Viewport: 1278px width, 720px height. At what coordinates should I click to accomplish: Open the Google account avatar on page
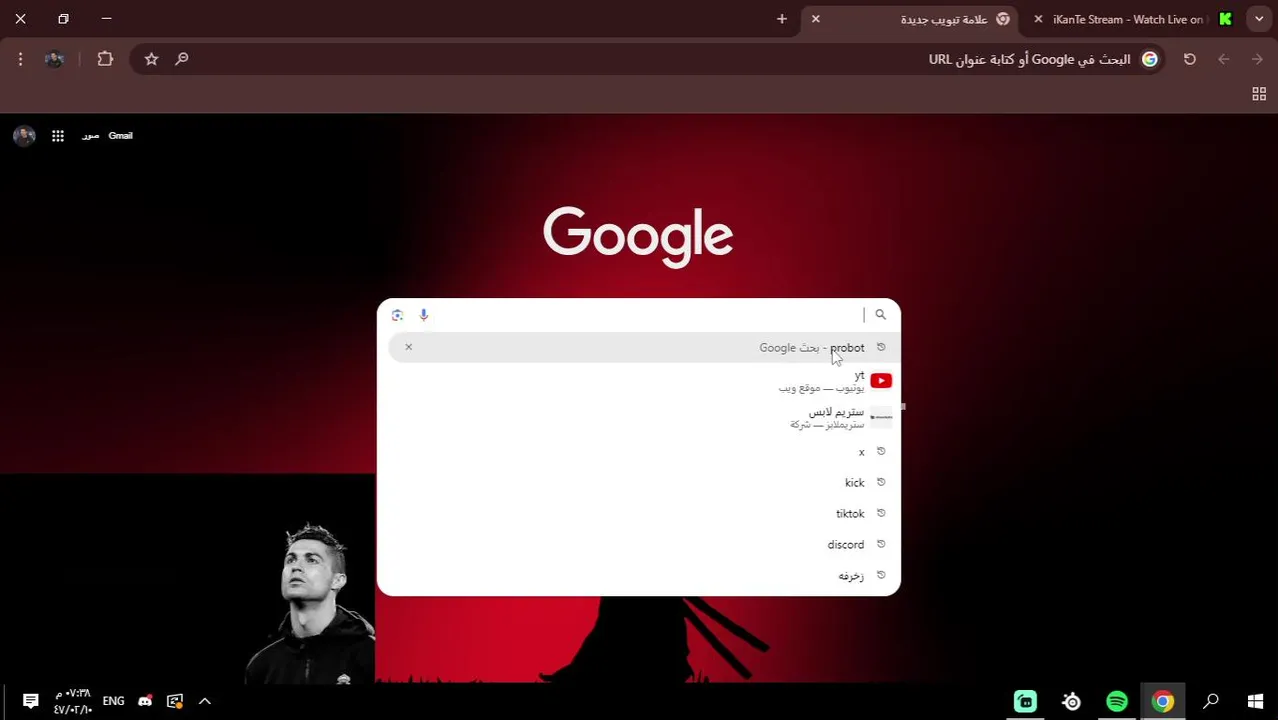coord(24,136)
